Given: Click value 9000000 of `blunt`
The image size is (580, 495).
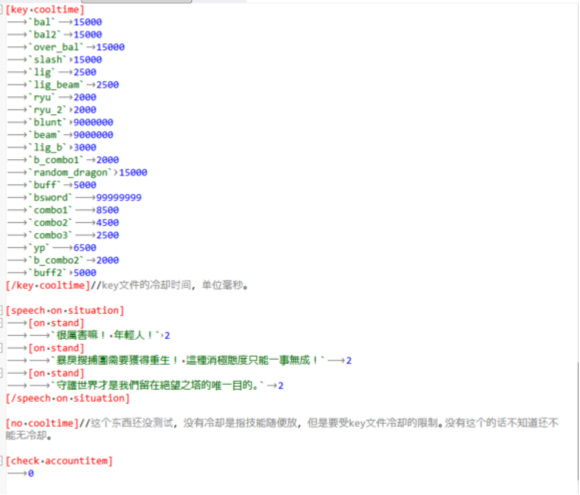Looking at the screenshot, I should 93,122.
